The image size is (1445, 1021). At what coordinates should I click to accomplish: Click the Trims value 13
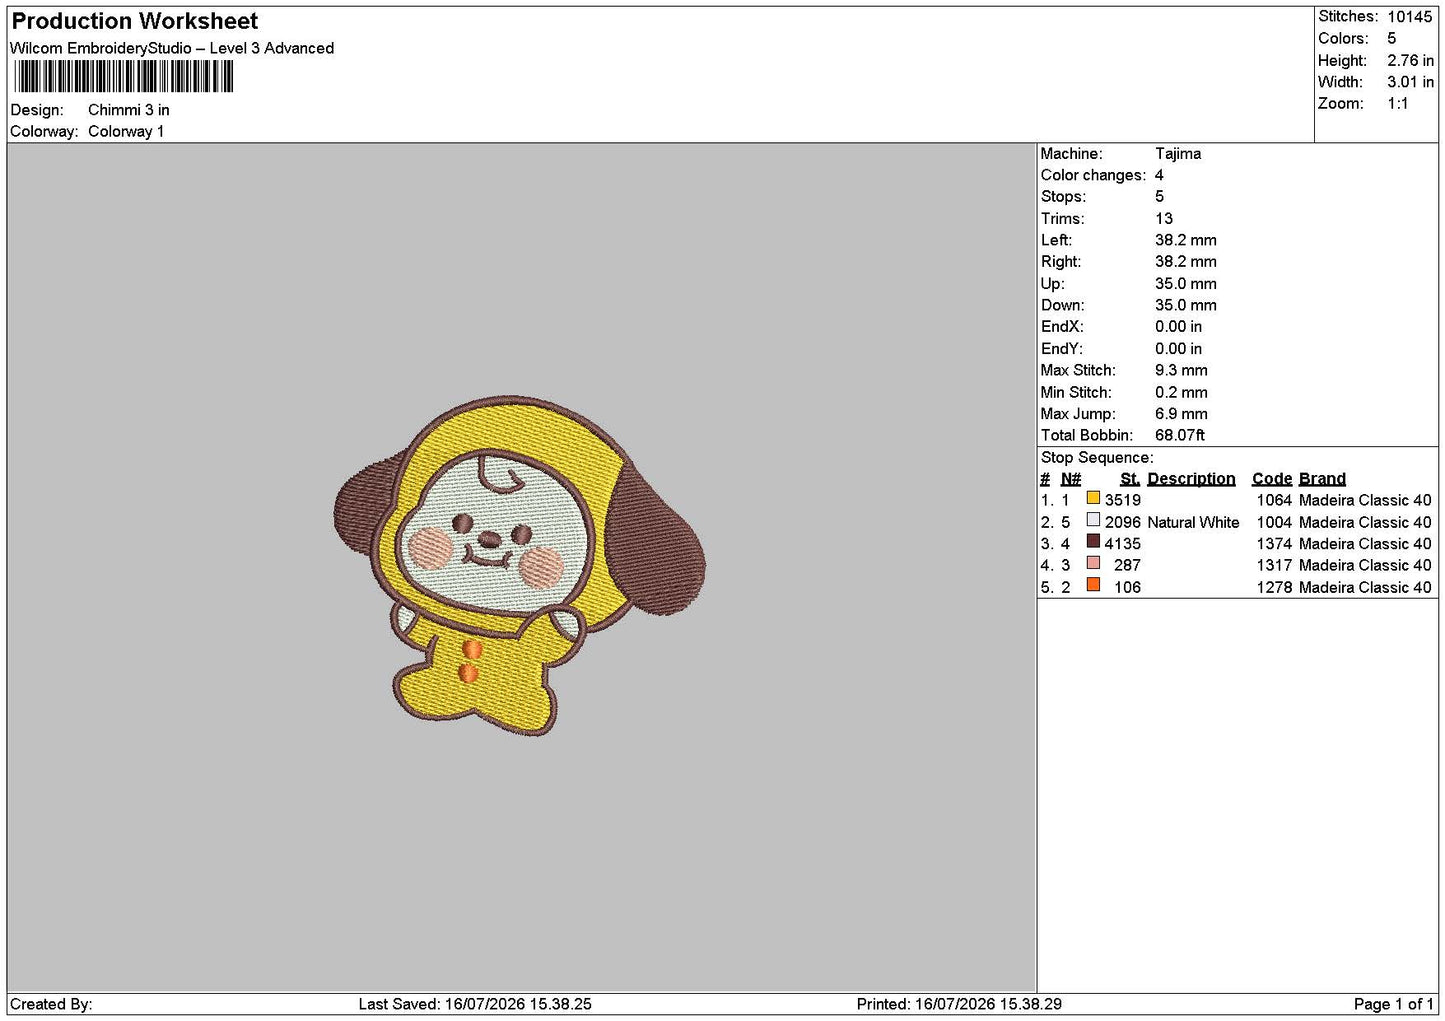click(1164, 218)
